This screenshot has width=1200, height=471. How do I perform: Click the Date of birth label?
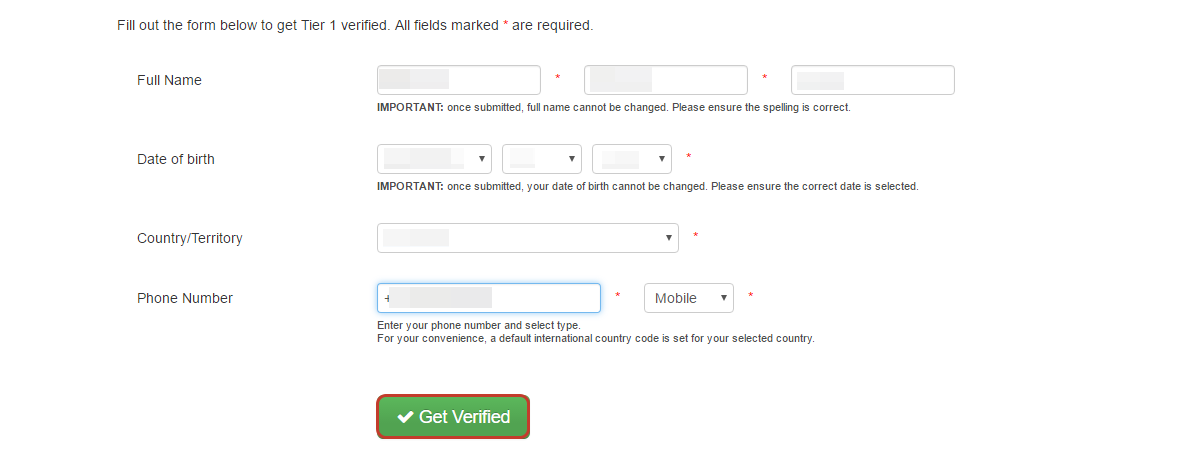pyautogui.click(x=176, y=159)
